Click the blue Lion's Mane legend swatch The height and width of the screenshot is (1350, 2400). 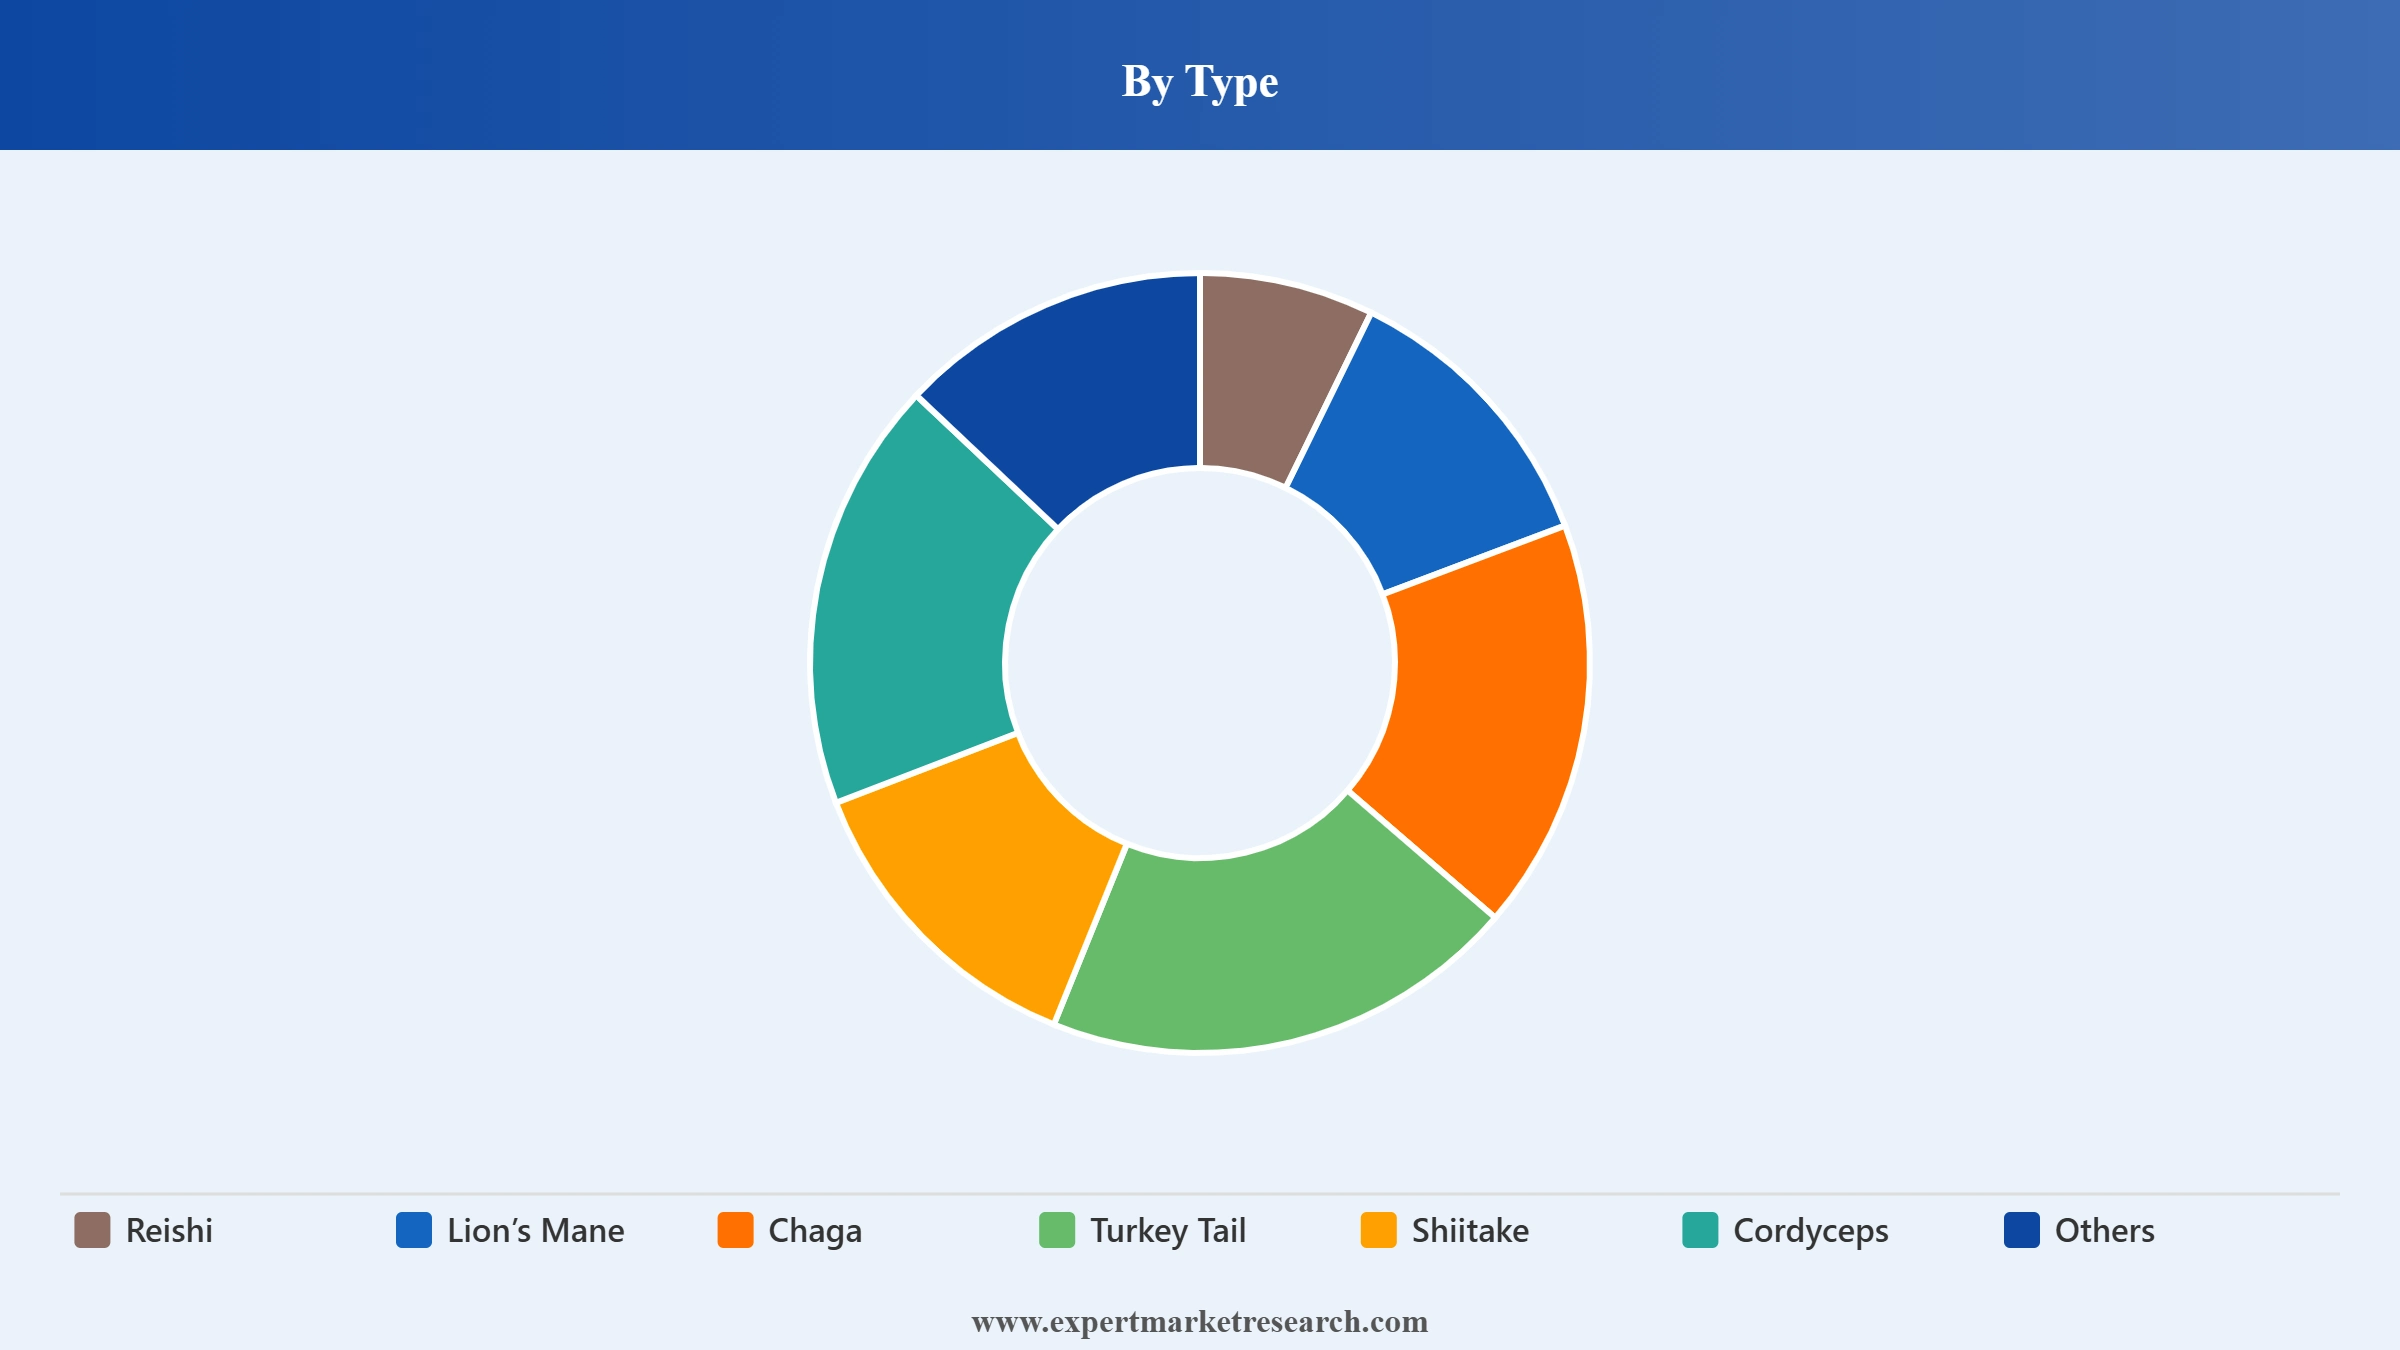click(414, 1230)
